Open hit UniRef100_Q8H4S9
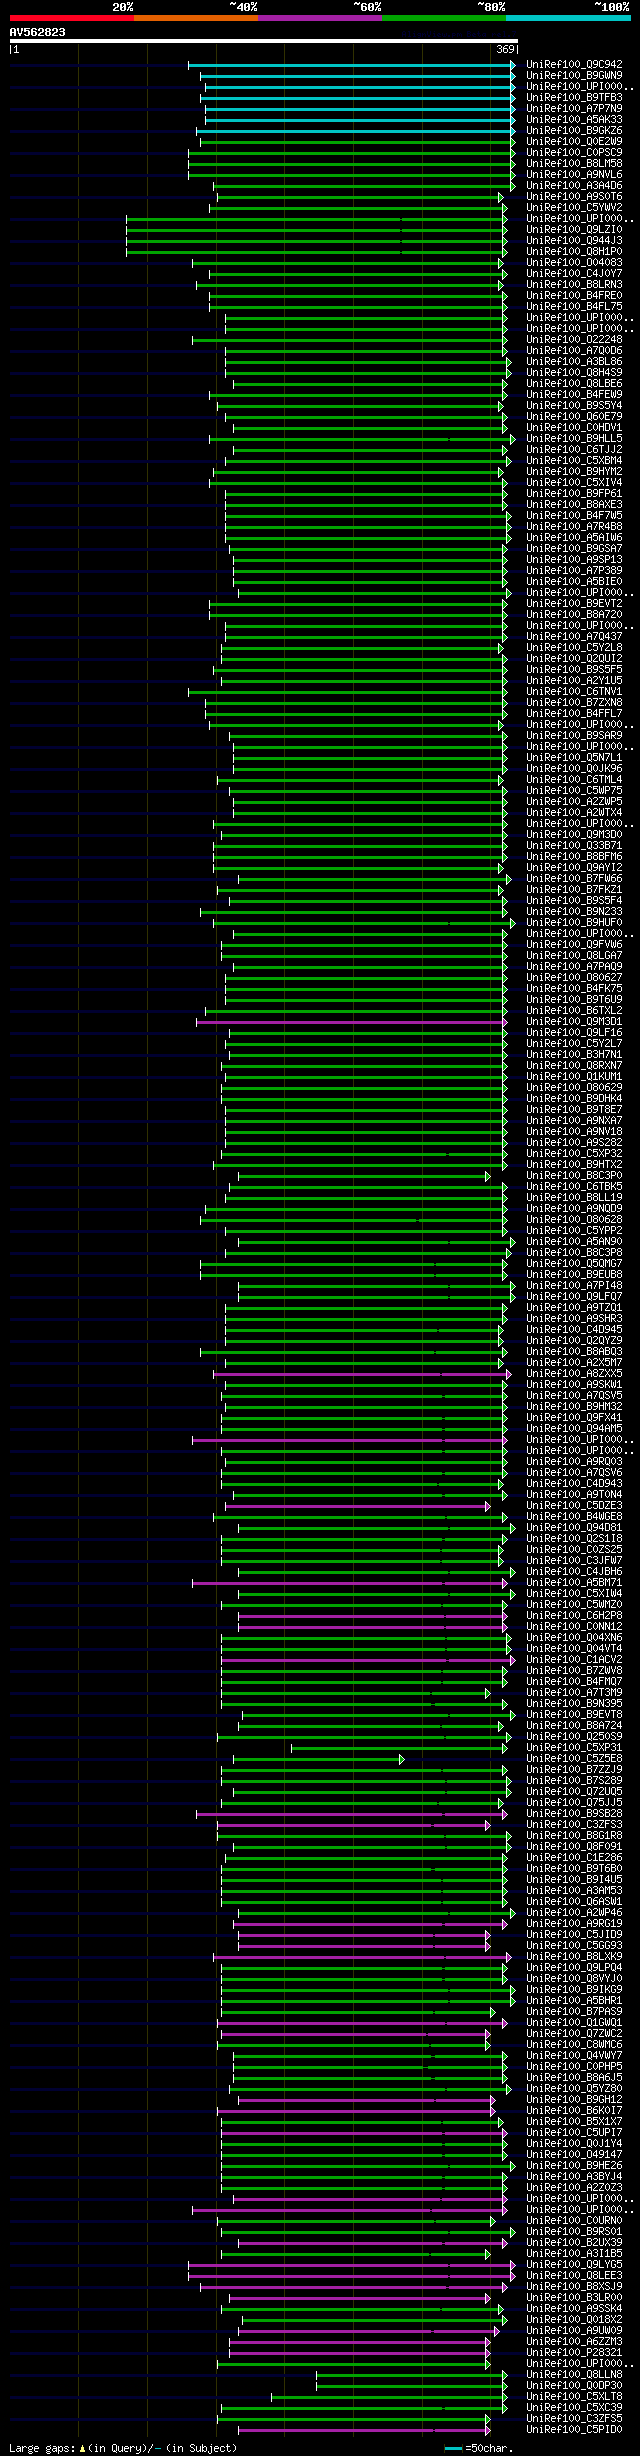This screenshot has width=640, height=2456. pyautogui.click(x=574, y=372)
